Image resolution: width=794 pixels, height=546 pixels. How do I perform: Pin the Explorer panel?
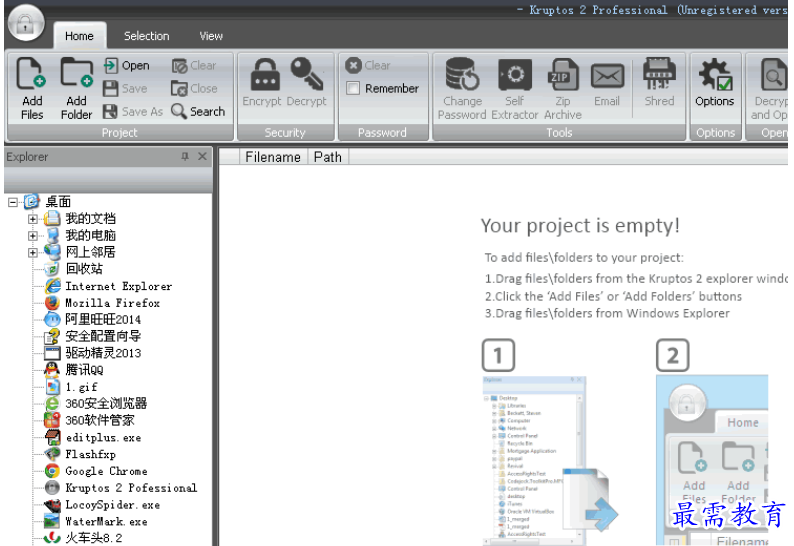[185, 157]
